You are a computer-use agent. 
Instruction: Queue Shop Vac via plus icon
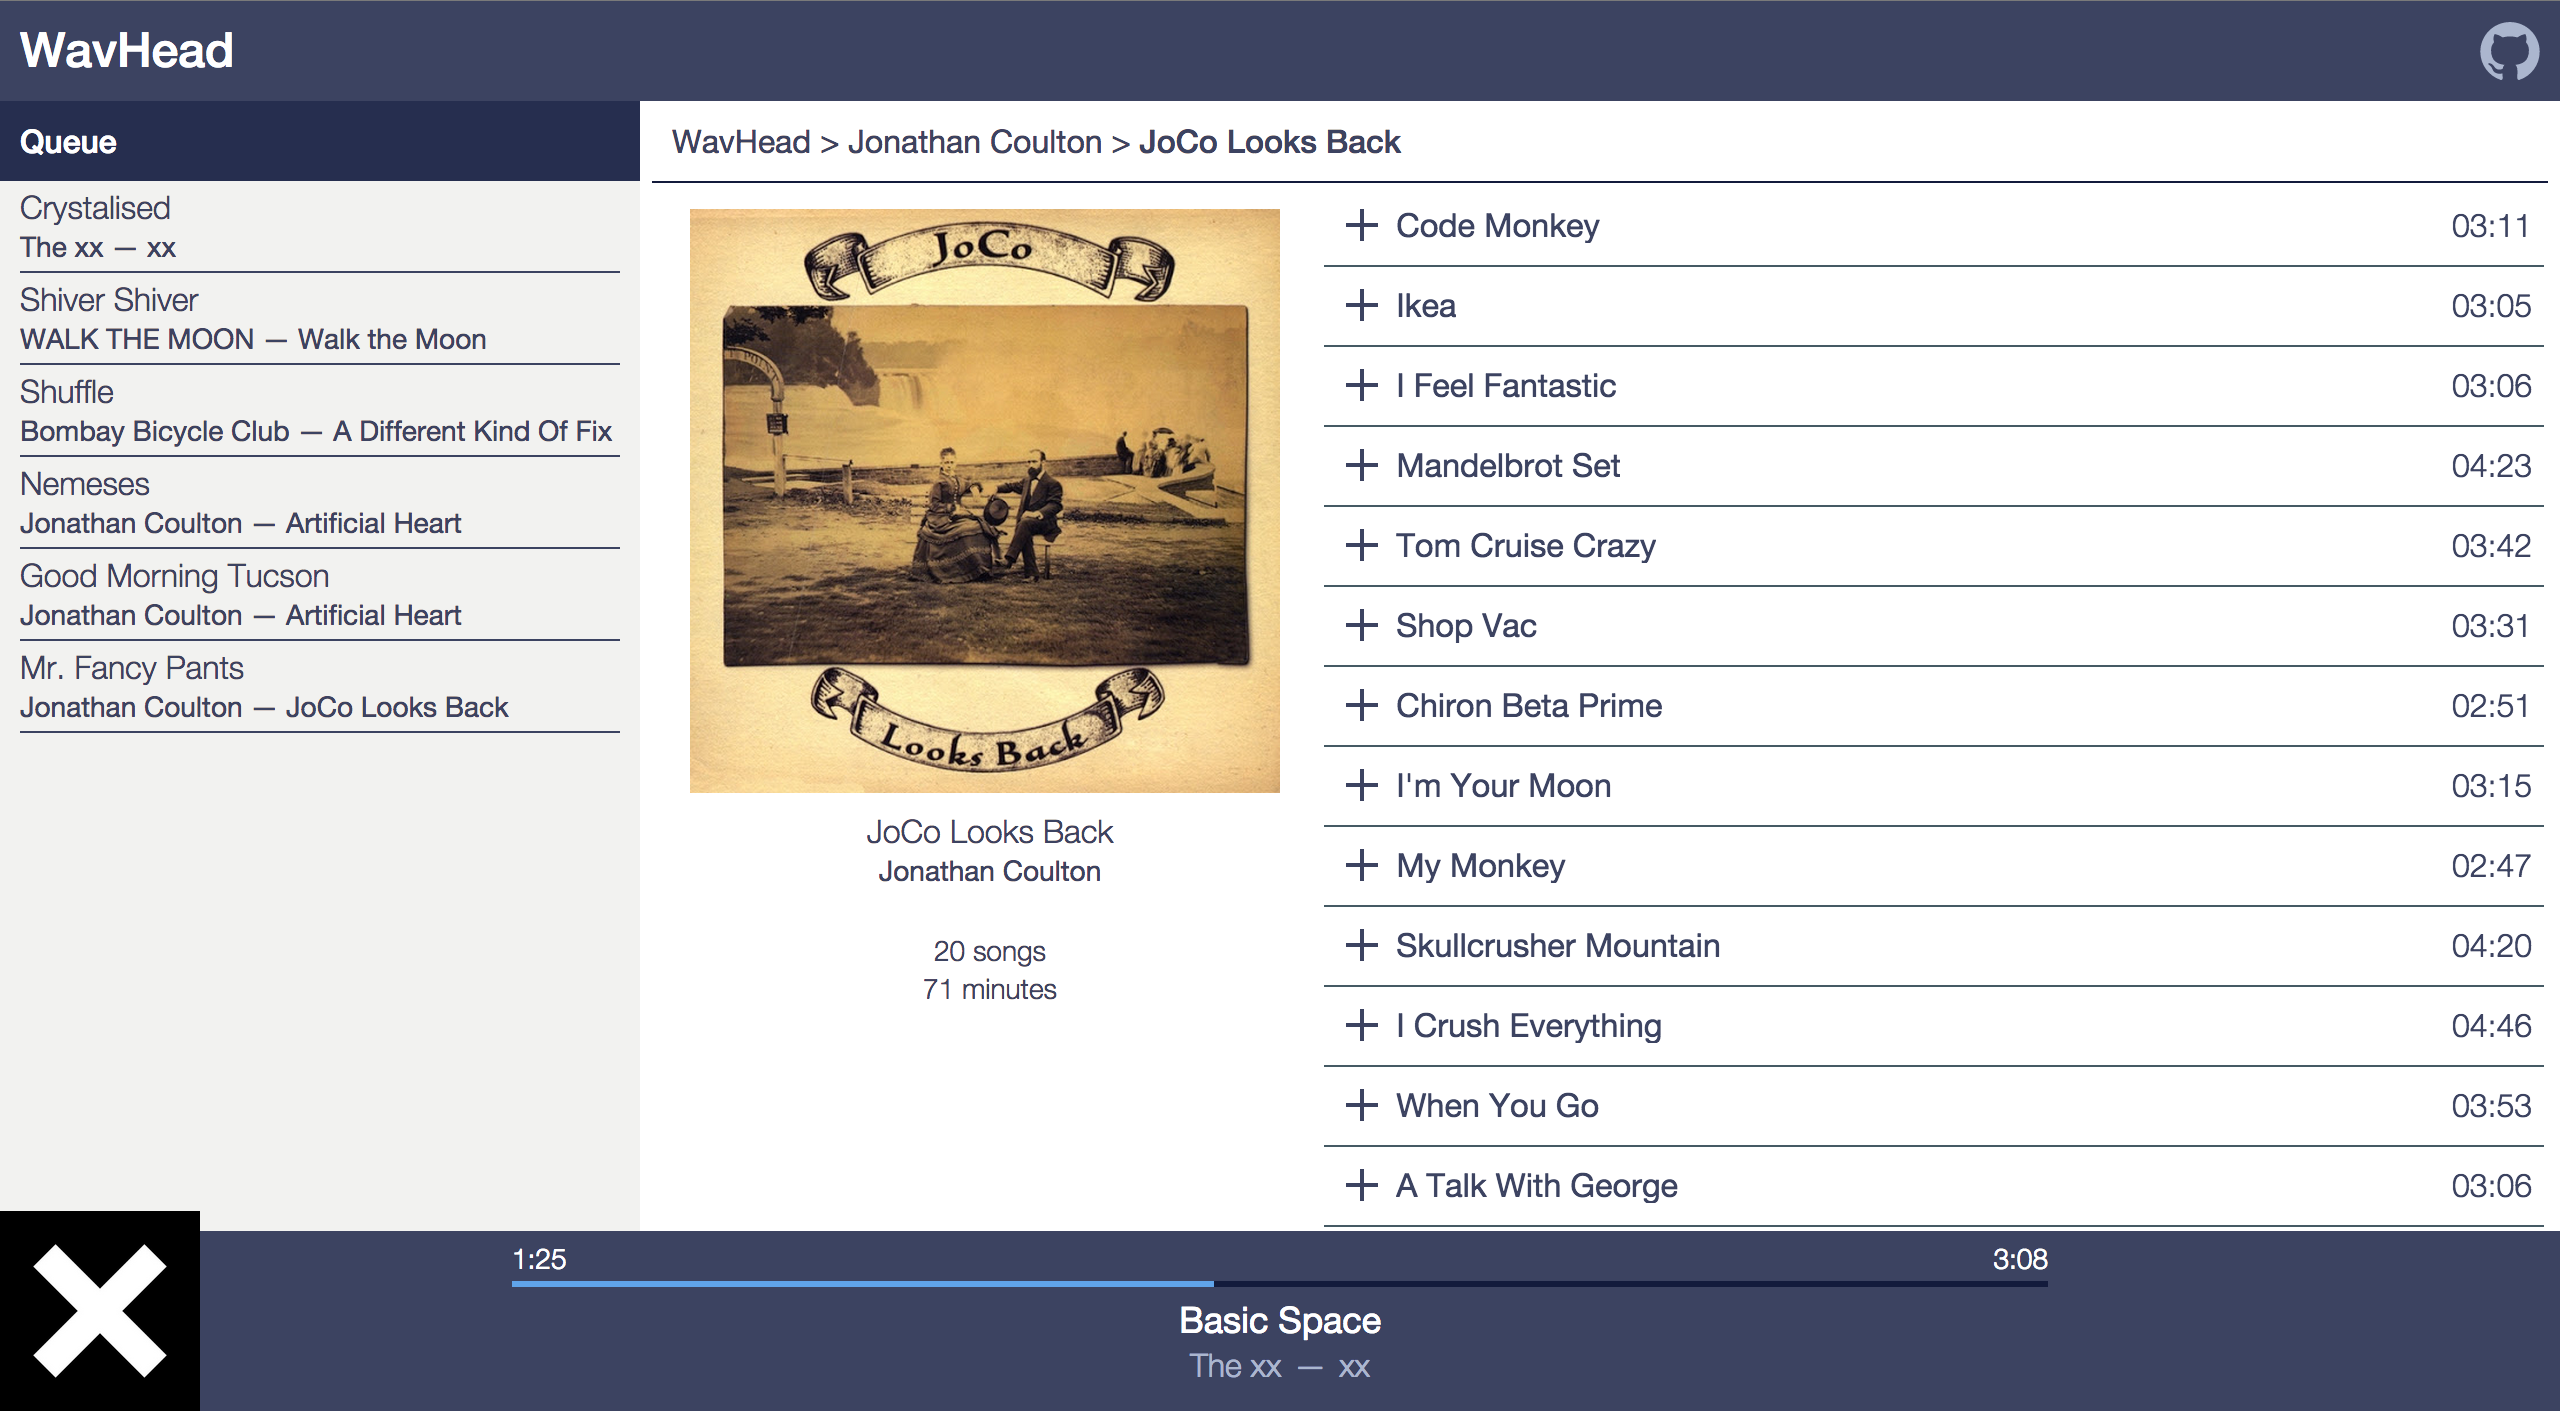pyautogui.click(x=1361, y=625)
